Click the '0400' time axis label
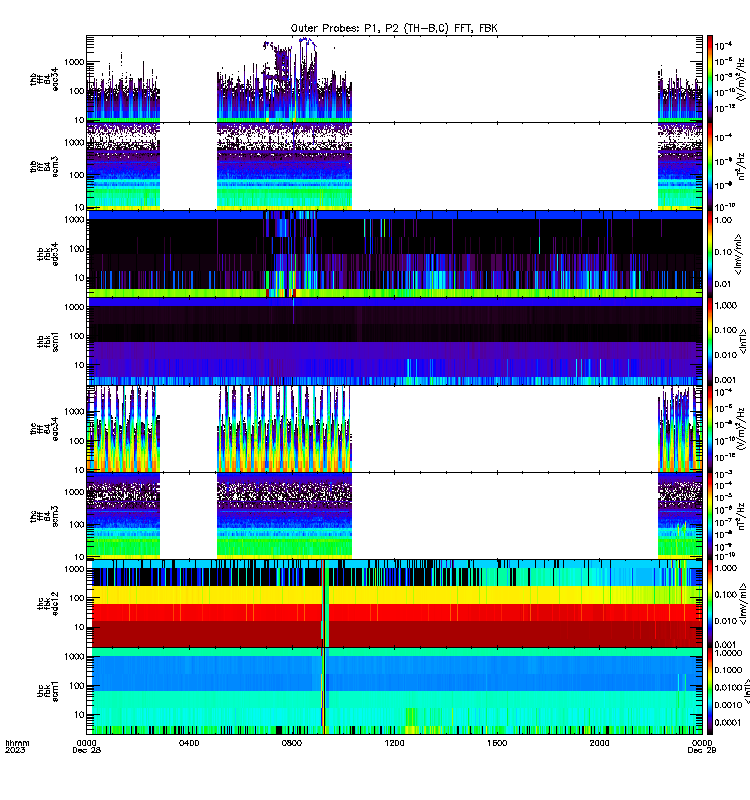Image resolution: width=750 pixels, height=800 pixels. tap(189, 743)
